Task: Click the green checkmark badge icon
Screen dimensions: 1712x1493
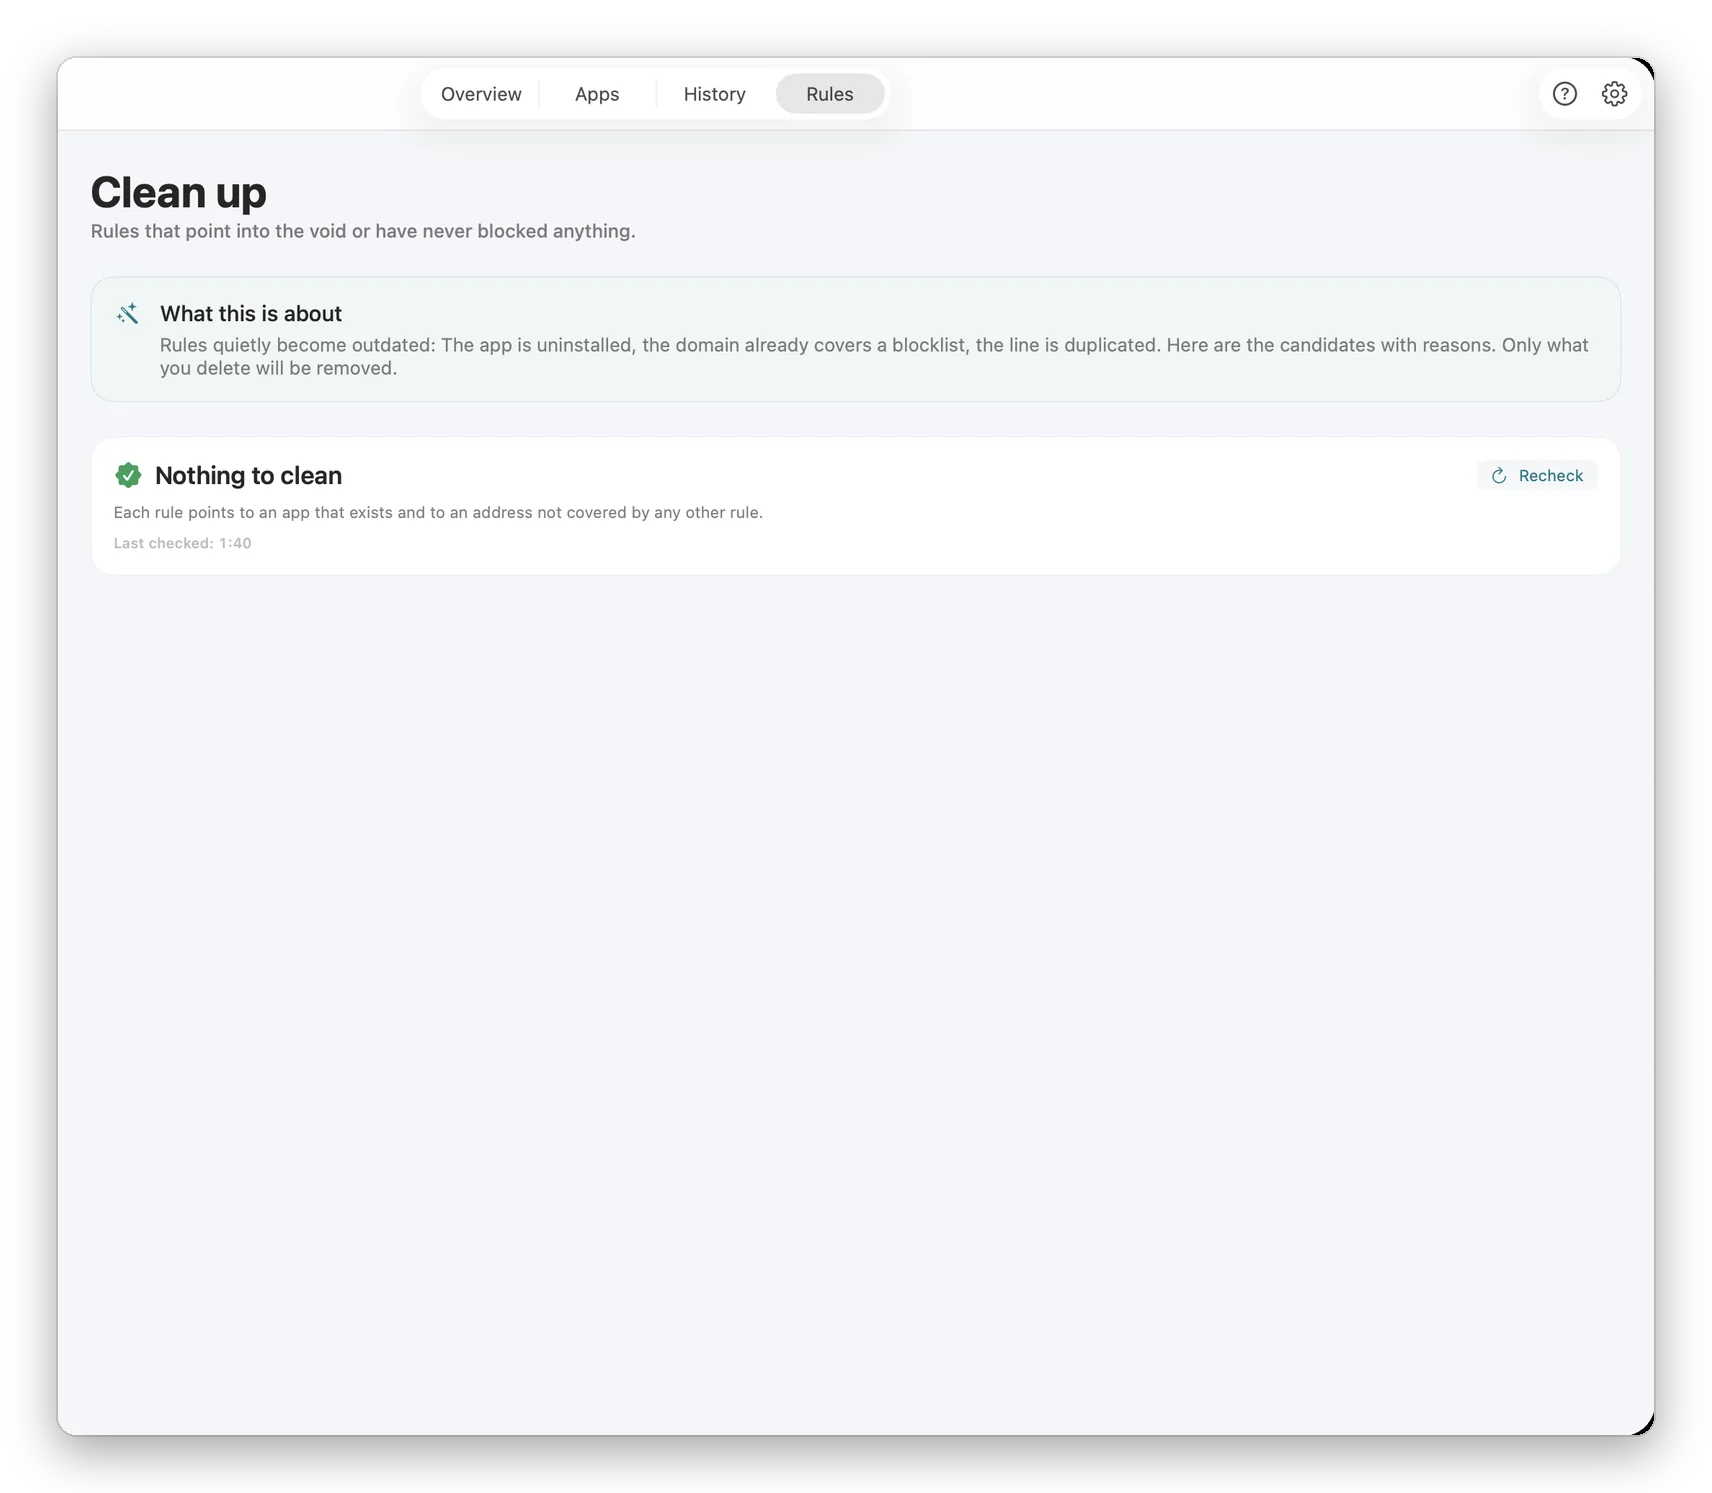Action: [128, 475]
